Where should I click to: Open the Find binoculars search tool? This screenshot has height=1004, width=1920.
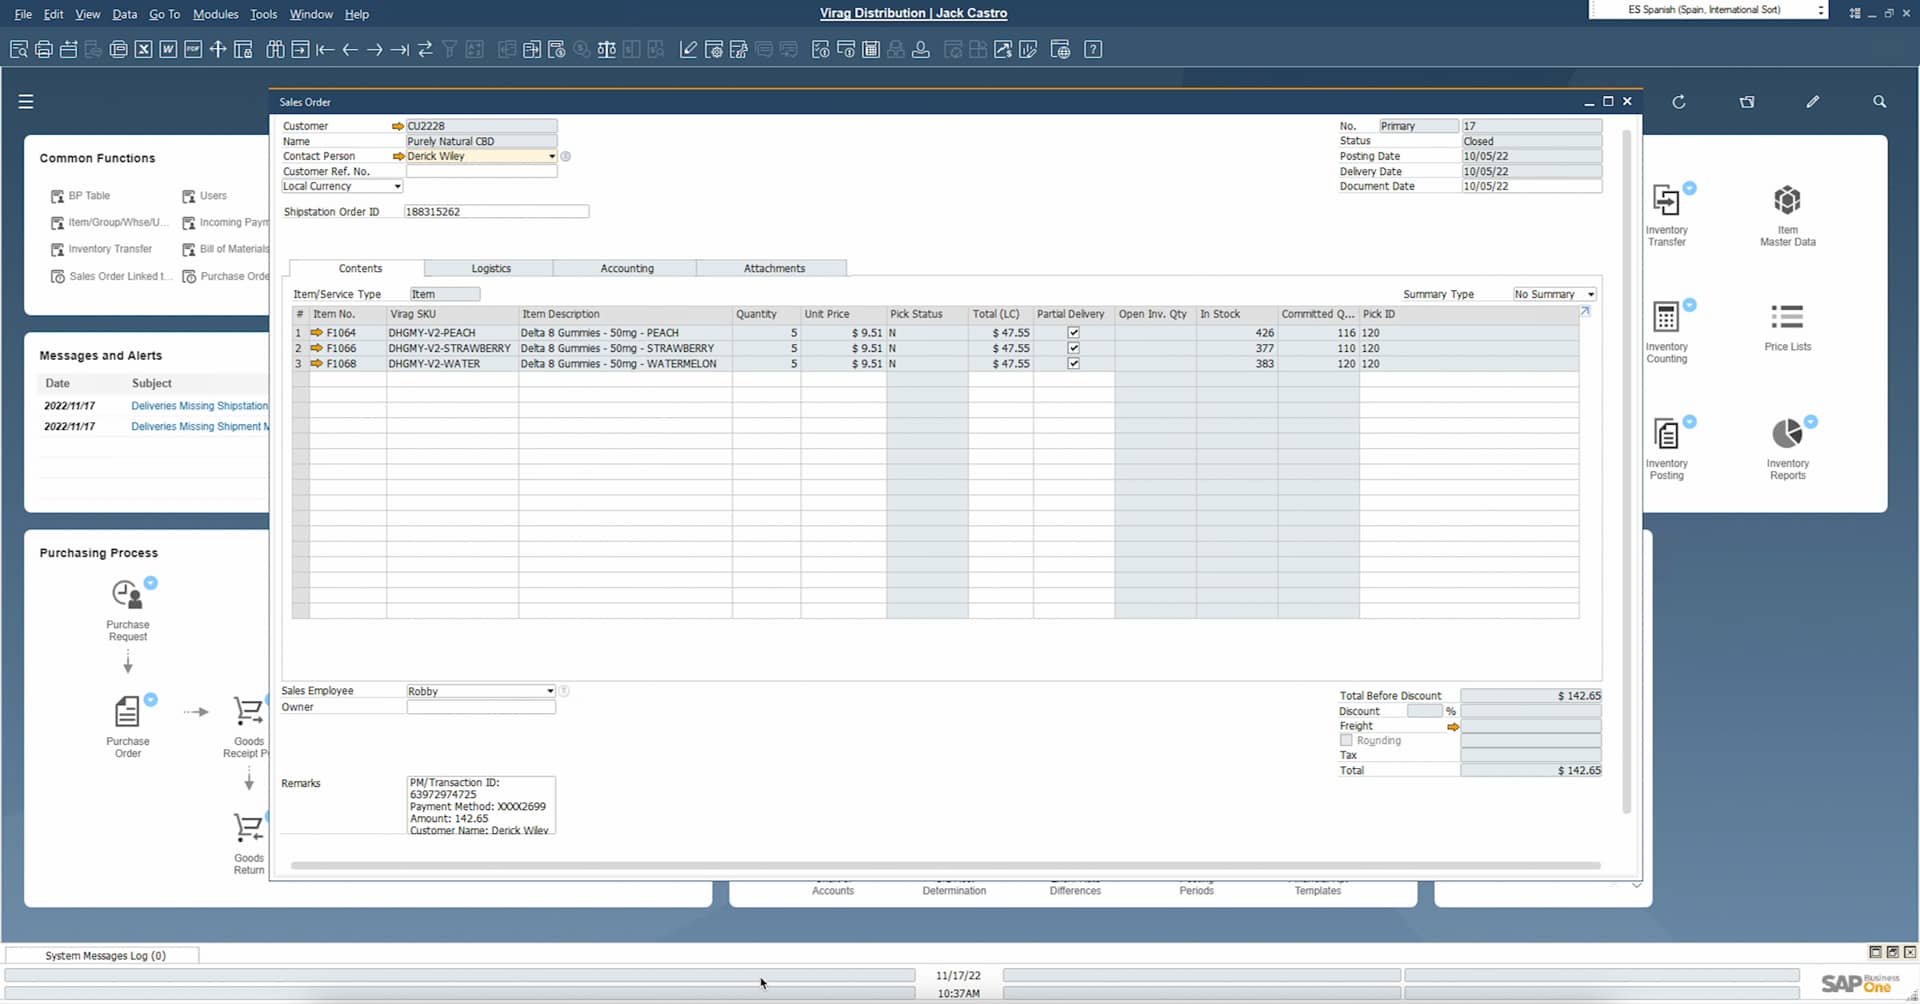coord(275,49)
